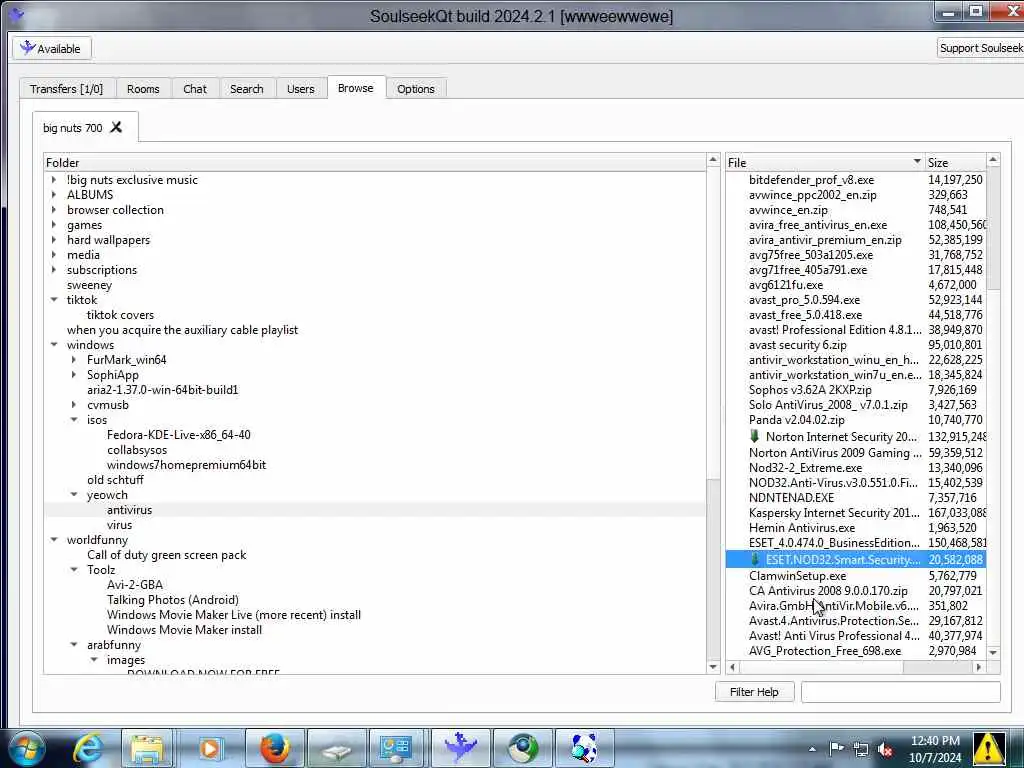Select avast security 6.zip file
Viewport: 1024px width, 768px height.
(x=797, y=345)
